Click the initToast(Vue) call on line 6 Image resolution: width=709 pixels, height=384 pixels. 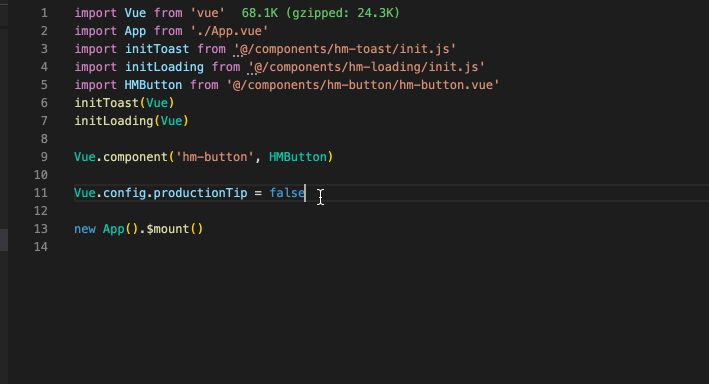click(124, 103)
